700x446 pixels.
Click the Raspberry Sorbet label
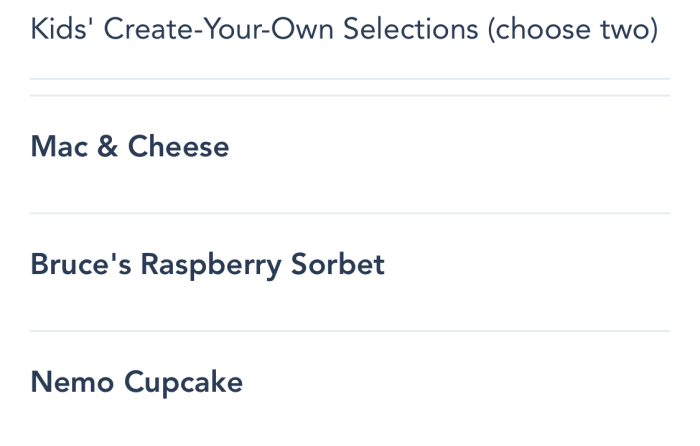point(262,265)
